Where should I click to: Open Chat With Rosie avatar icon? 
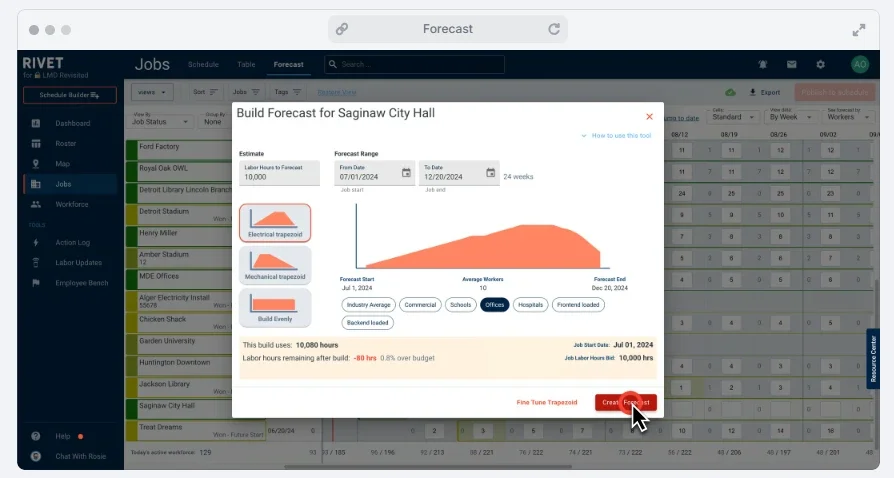pos(36,456)
